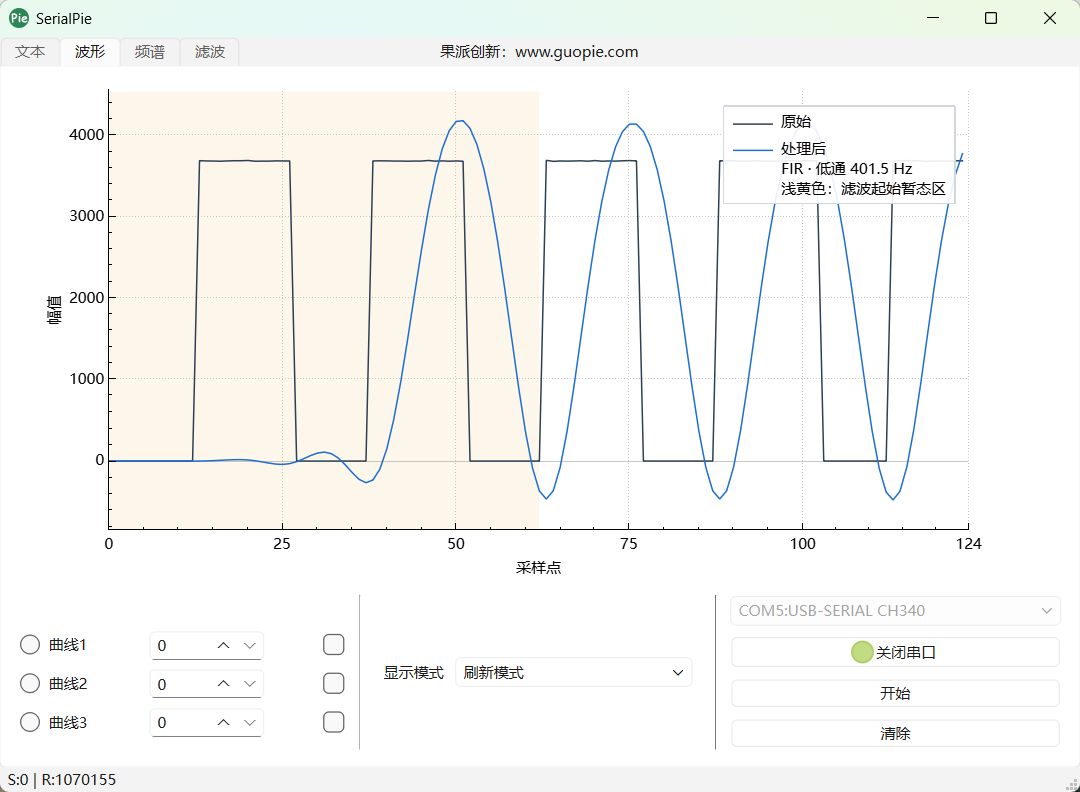The image size is (1080, 792).
Task: Click the 曲线1 value input field
Action: 206,645
